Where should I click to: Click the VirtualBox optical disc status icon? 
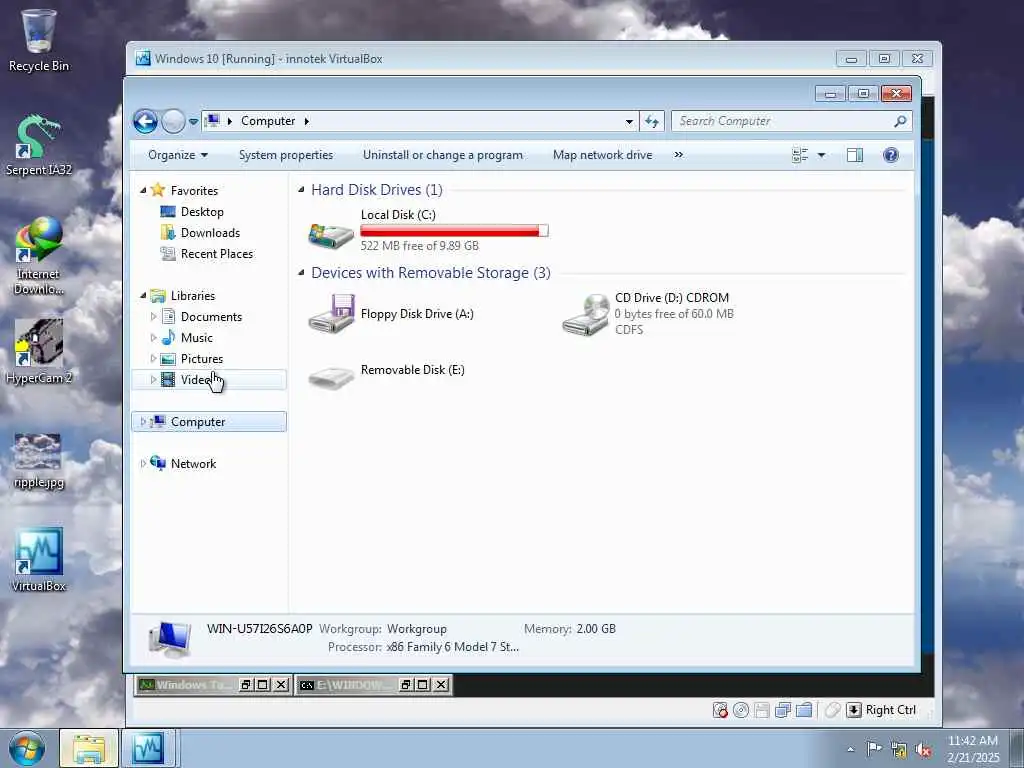point(741,710)
